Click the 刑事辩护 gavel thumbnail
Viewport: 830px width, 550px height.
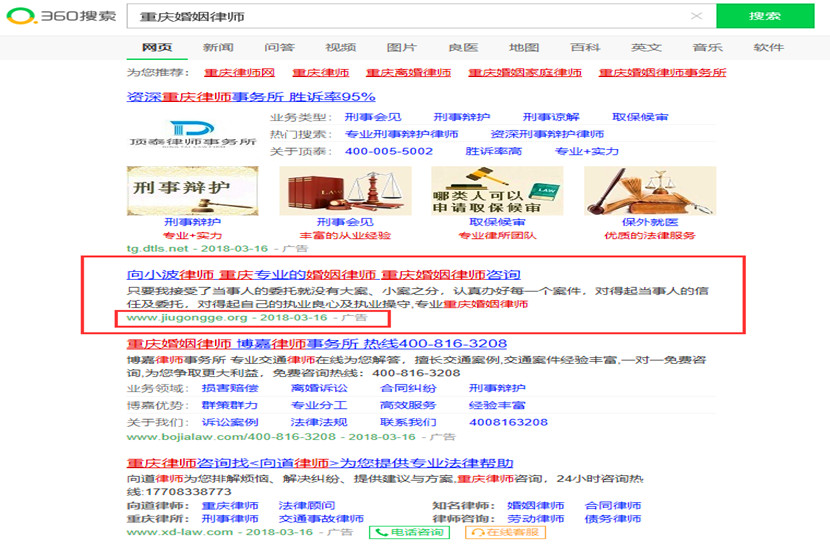click(193, 191)
